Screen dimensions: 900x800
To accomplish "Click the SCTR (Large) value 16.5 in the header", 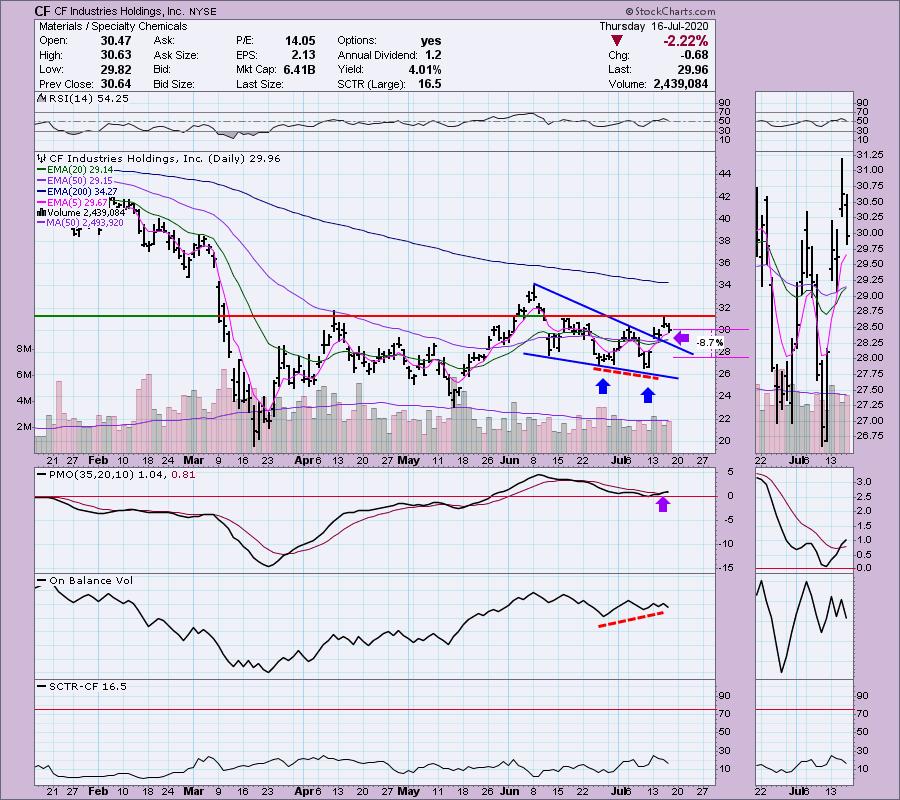I will (x=430, y=84).
